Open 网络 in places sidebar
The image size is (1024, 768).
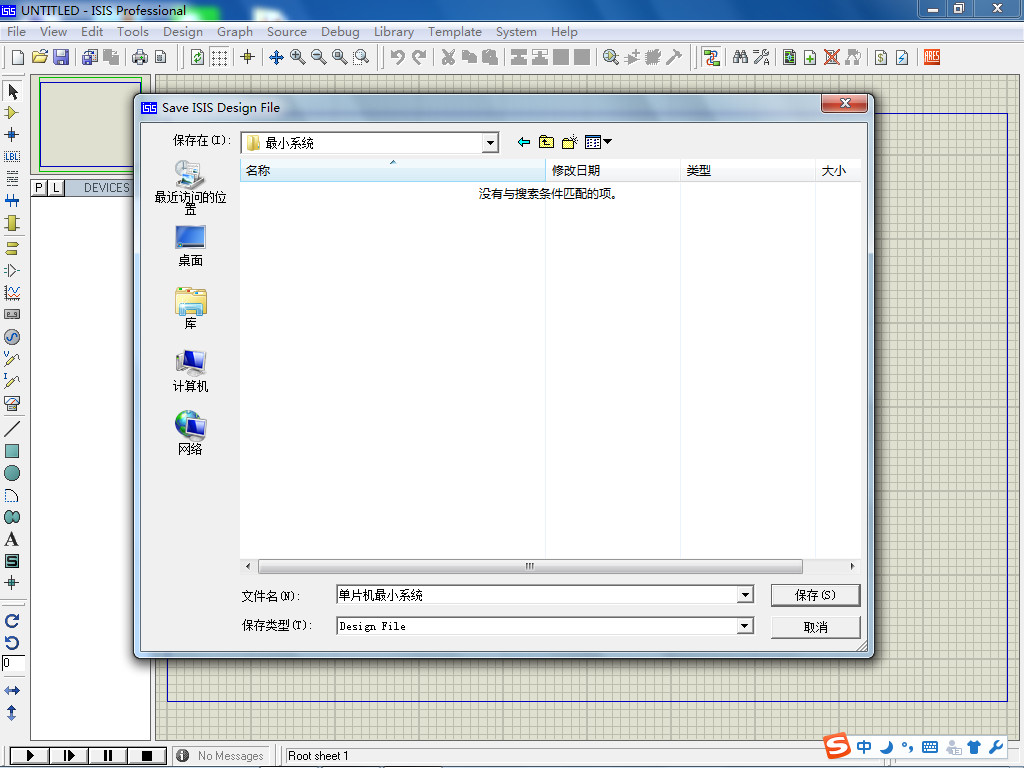(x=190, y=433)
